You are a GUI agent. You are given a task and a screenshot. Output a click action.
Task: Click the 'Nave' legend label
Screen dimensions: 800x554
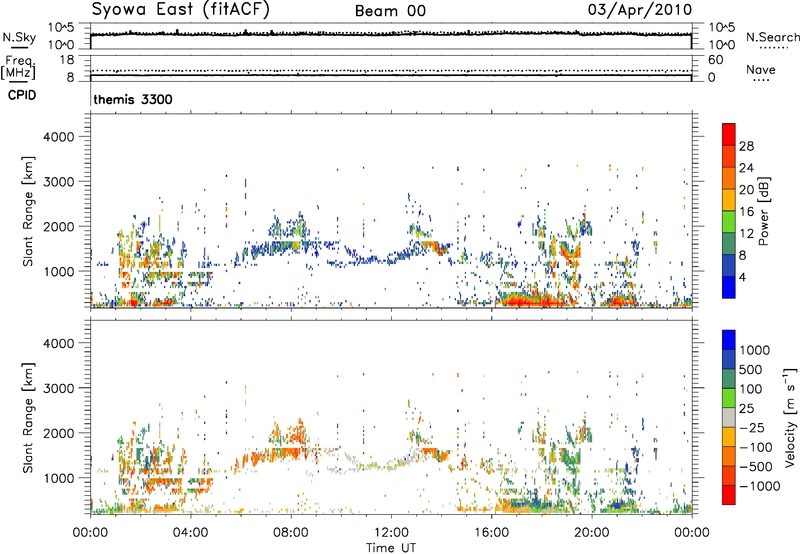coord(760,69)
